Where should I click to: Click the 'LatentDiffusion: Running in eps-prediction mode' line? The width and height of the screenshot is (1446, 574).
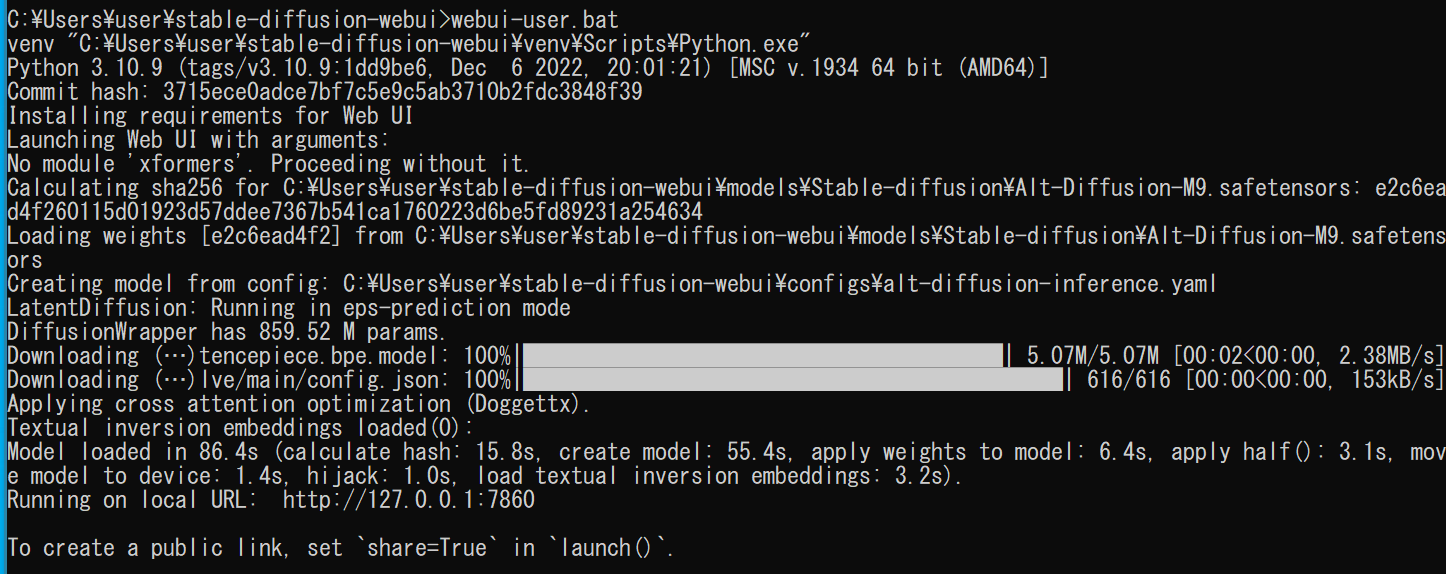click(x=288, y=307)
